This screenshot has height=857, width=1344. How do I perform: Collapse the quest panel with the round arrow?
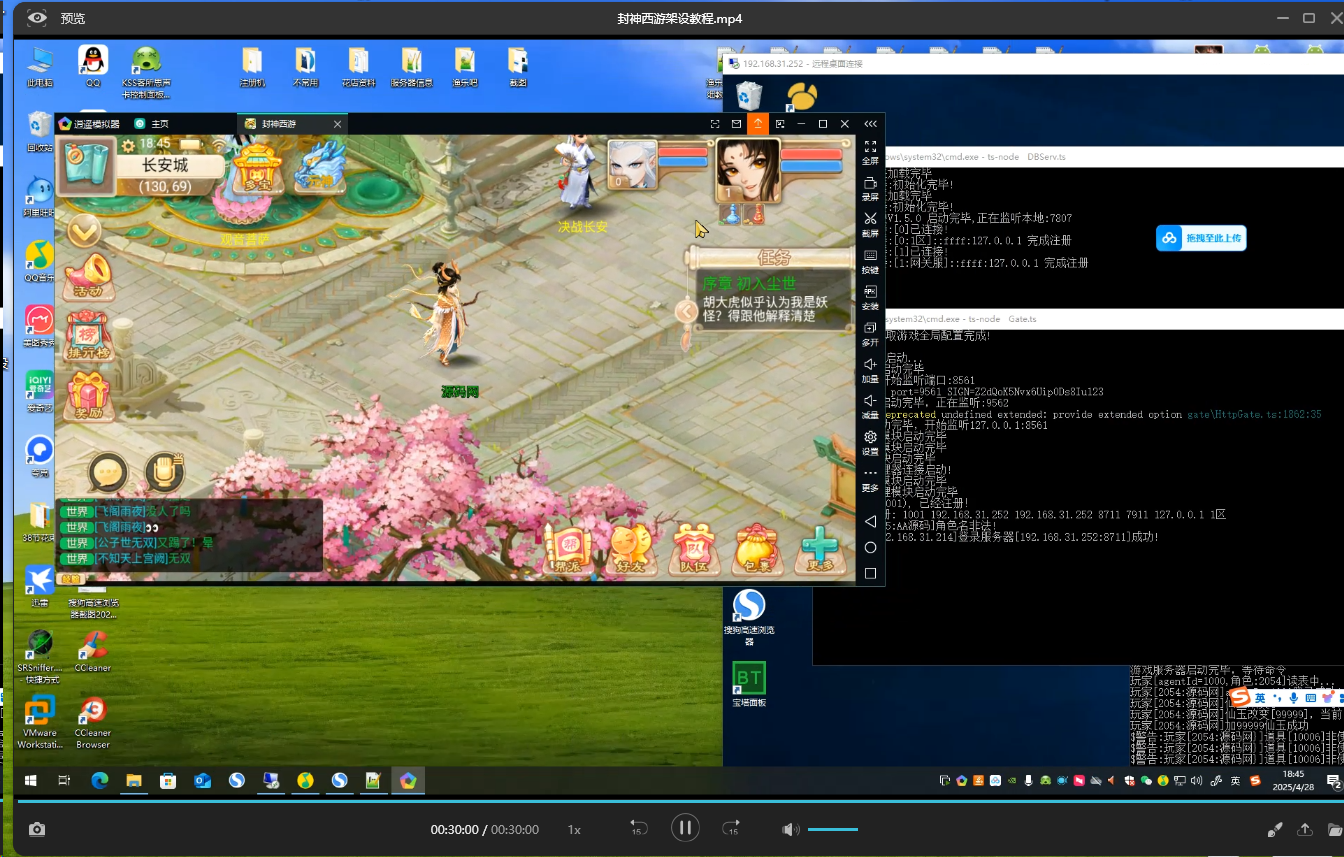686,311
